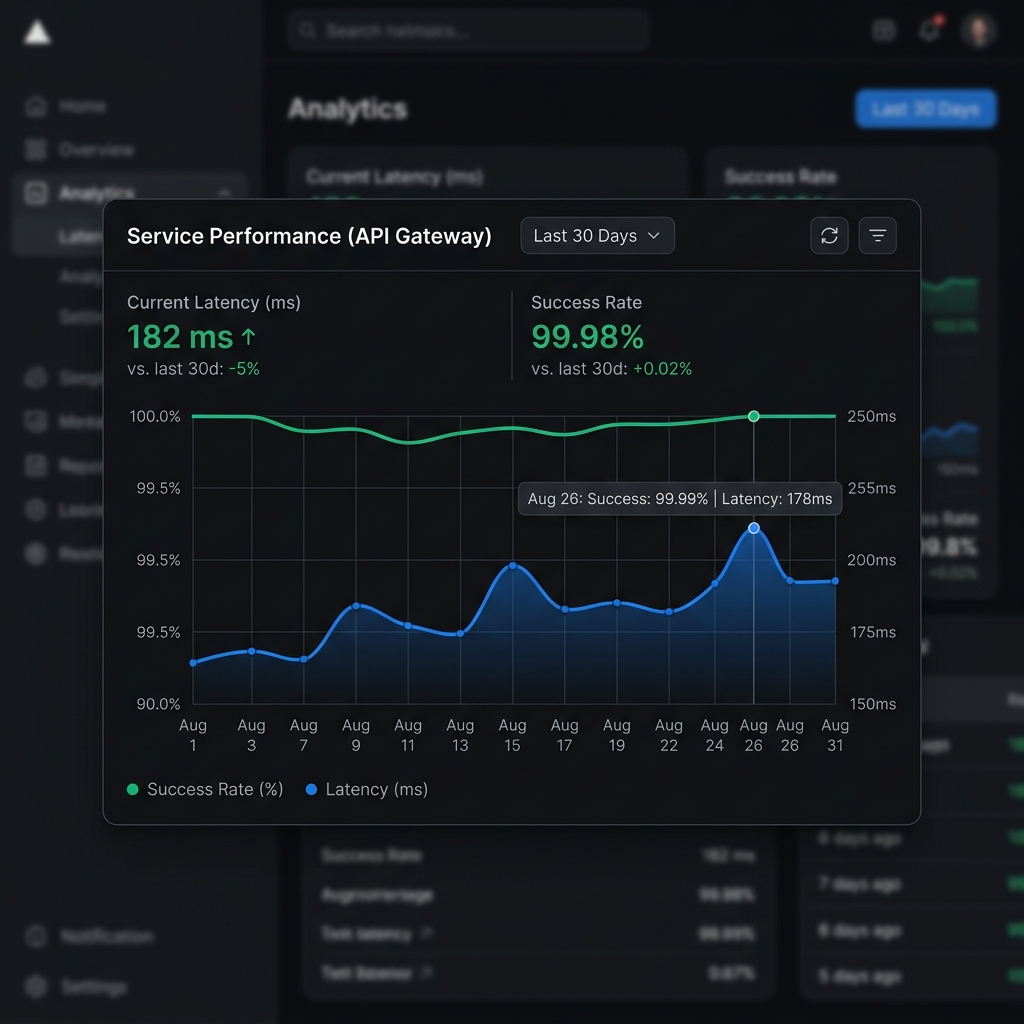This screenshot has width=1024, height=1024.
Task: Click the blue Last 30 Days button
Action: coord(925,108)
